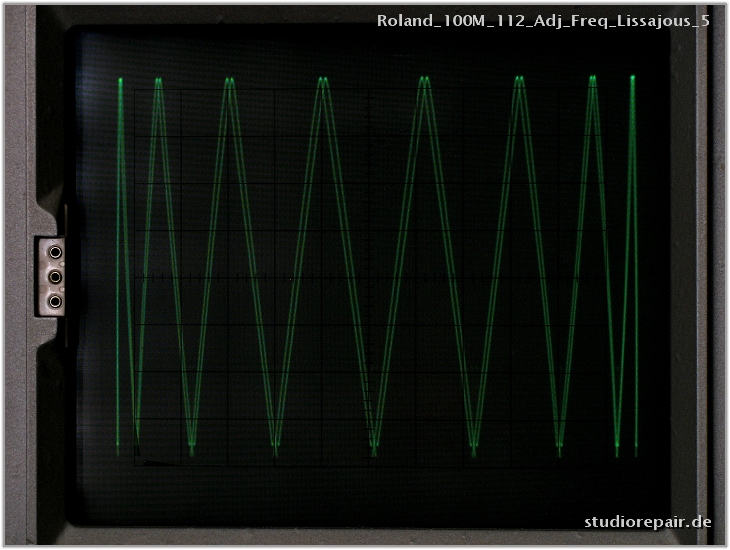Click the last double-peaked crest on the right
This screenshot has height=550, width=730.
(x=593, y=79)
